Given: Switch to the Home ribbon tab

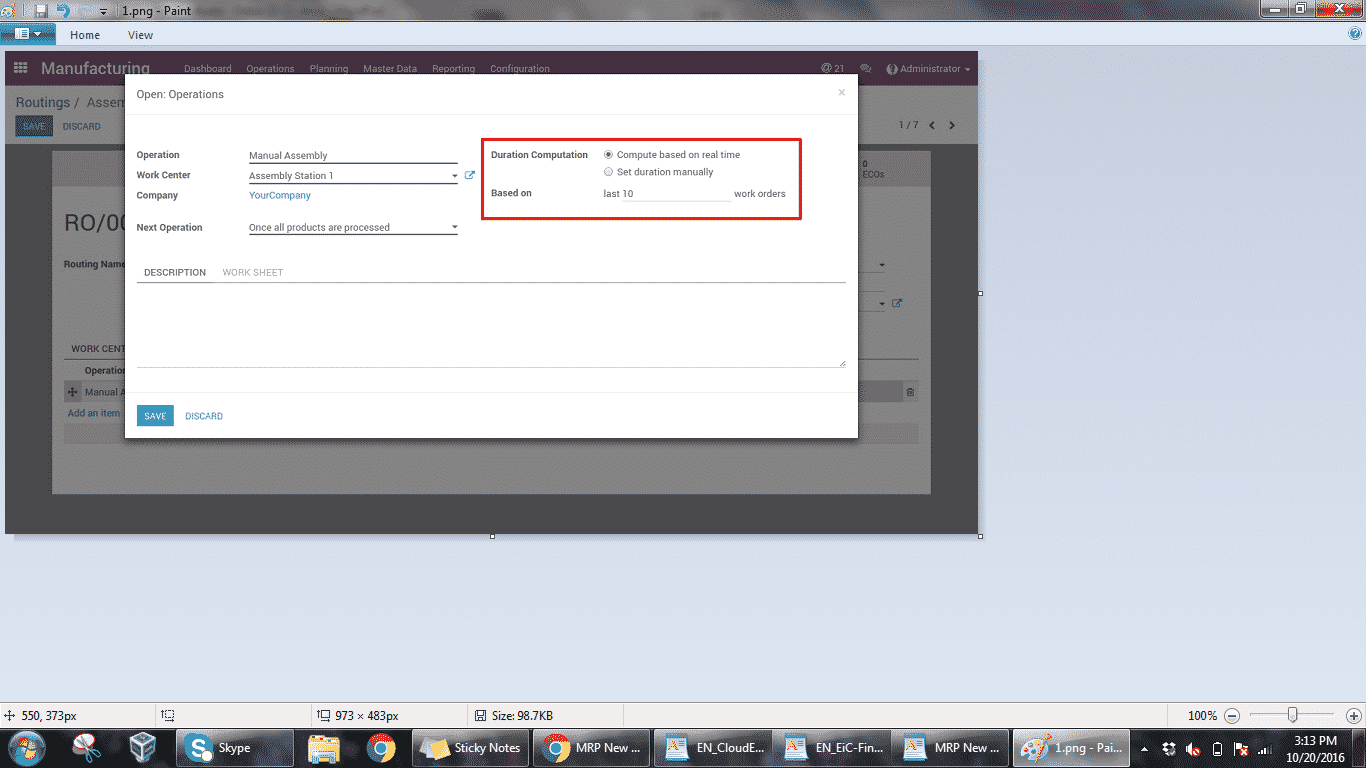Looking at the screenshot, I should [85, 35].
